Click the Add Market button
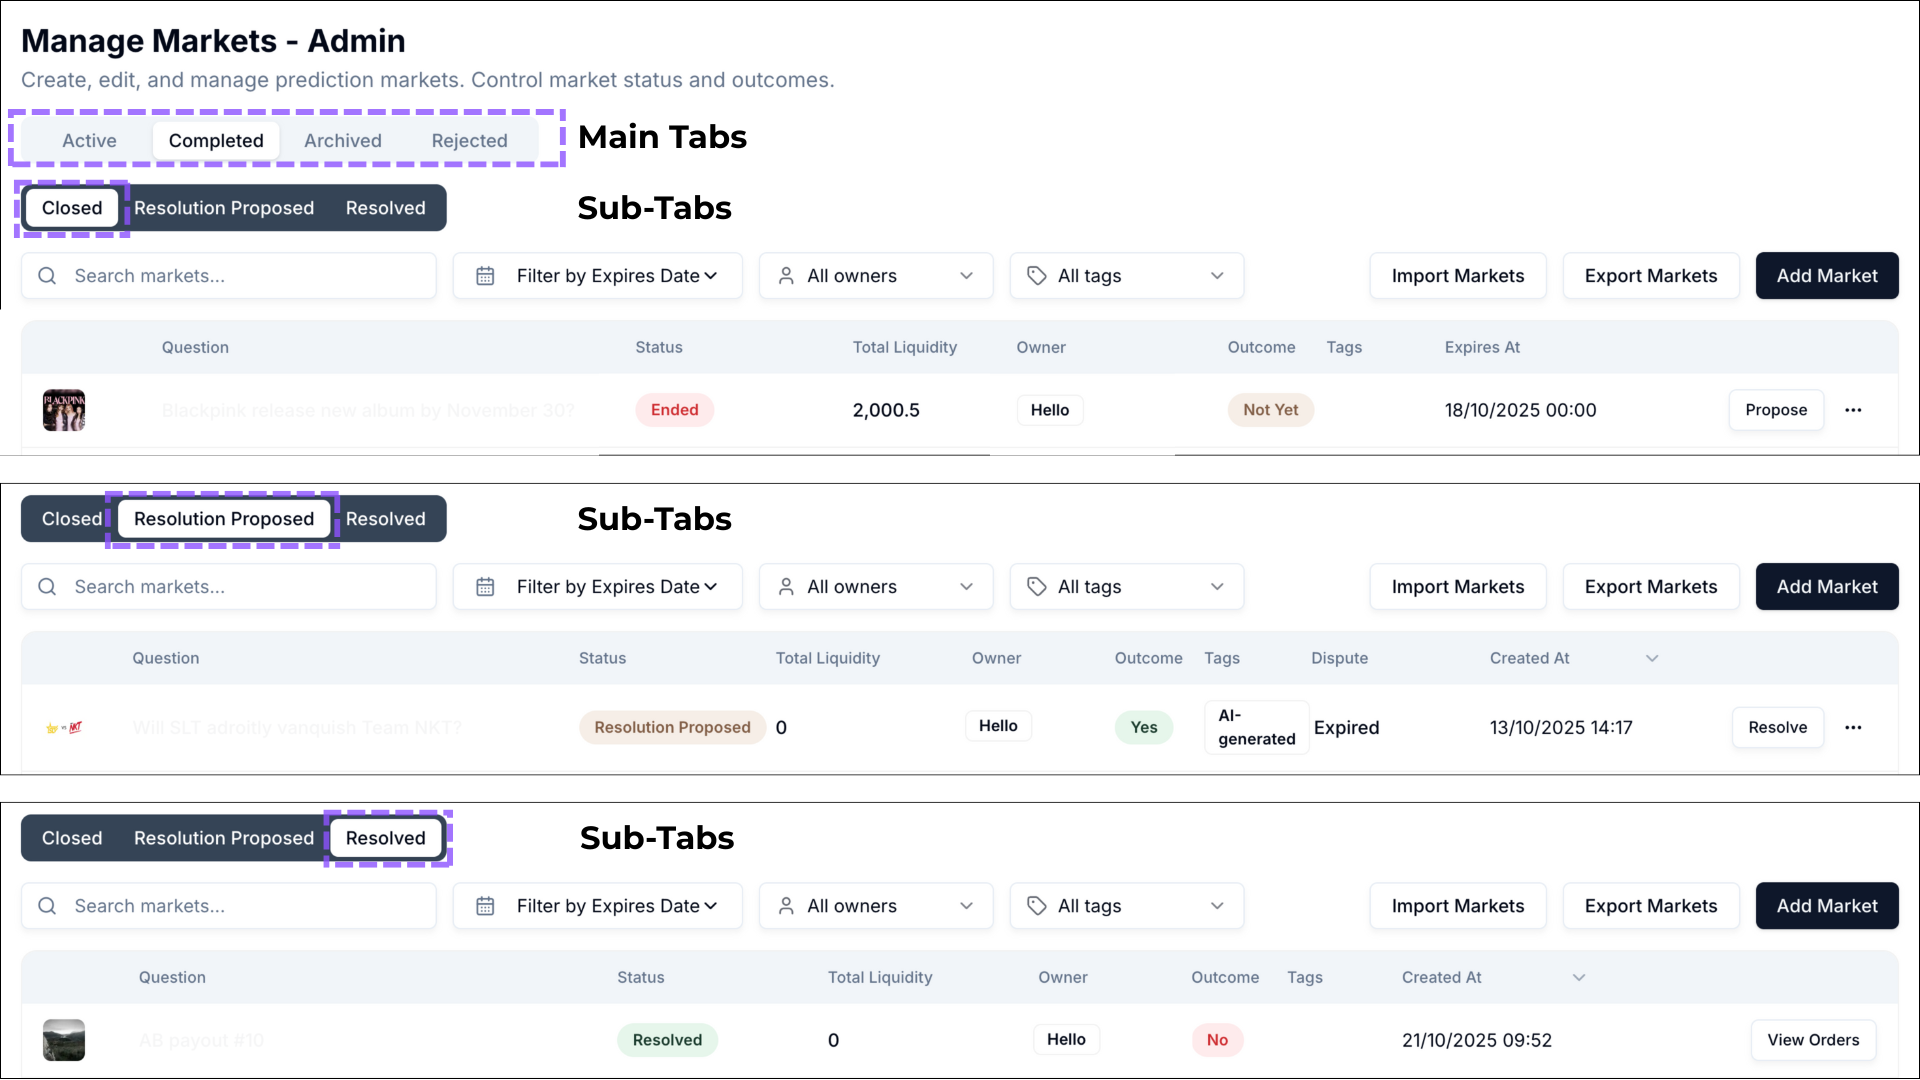Viewport: 1920px width, 1080px height. pos(1827,276)
